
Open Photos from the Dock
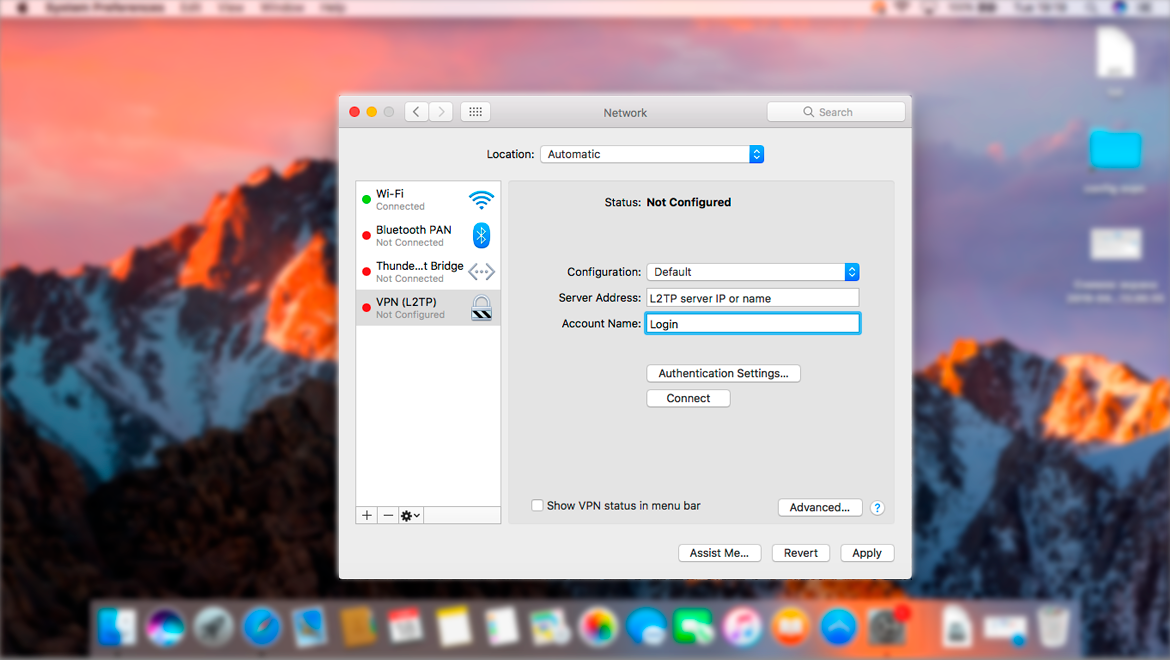pyautogui.click(x=598, y=626)
